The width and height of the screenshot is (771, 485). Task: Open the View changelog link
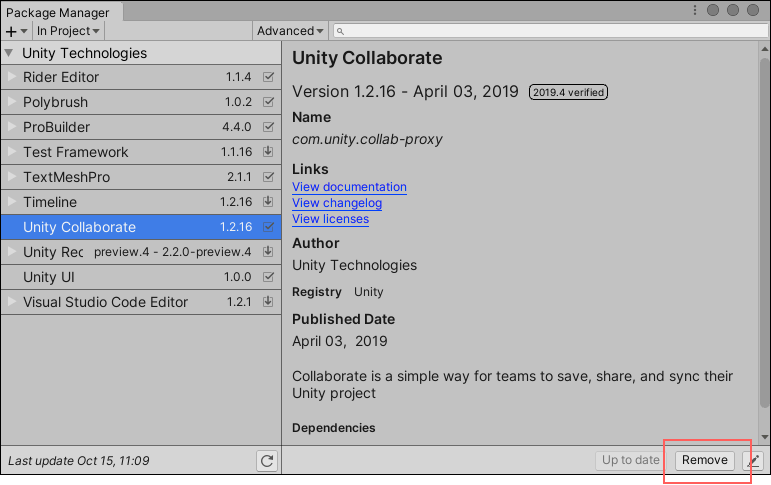click(337, 203)
